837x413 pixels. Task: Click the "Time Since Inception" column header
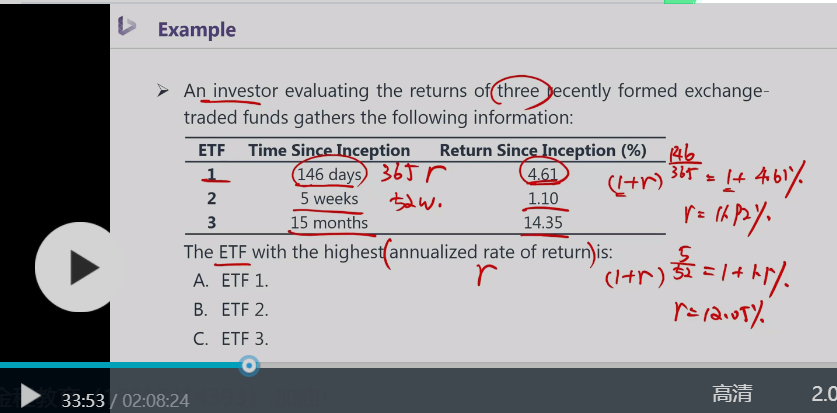coord(329,150)
